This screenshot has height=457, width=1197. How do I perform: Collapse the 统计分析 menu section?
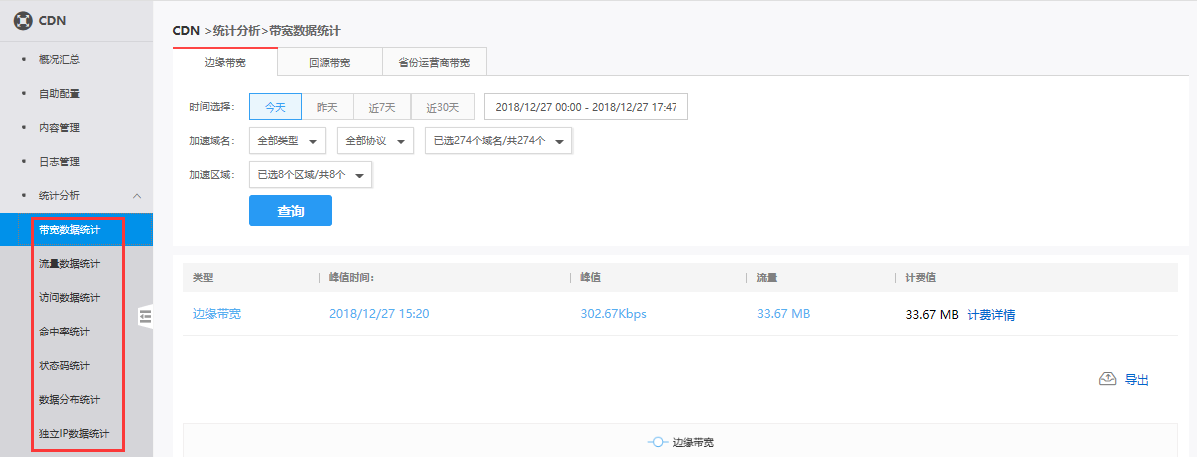tap(137, 195)
